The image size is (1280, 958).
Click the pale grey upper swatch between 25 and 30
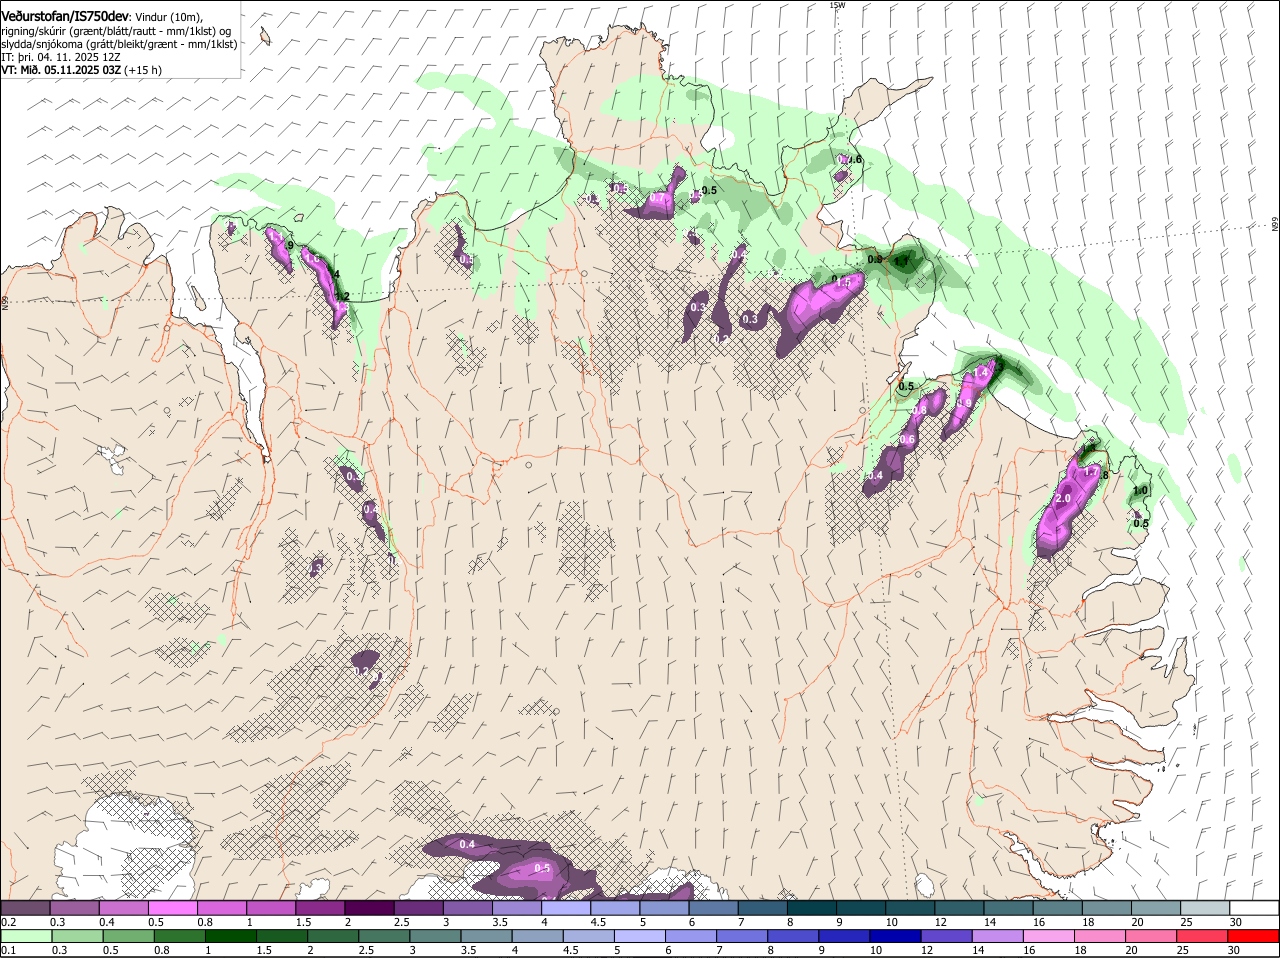1207,908
